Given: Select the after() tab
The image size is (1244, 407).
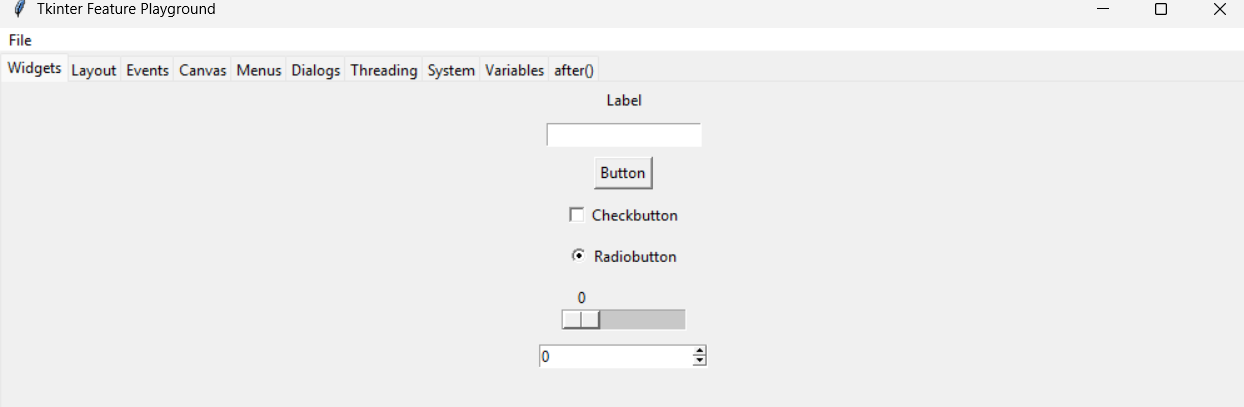Looking at the screenshot, I should 574,71.
